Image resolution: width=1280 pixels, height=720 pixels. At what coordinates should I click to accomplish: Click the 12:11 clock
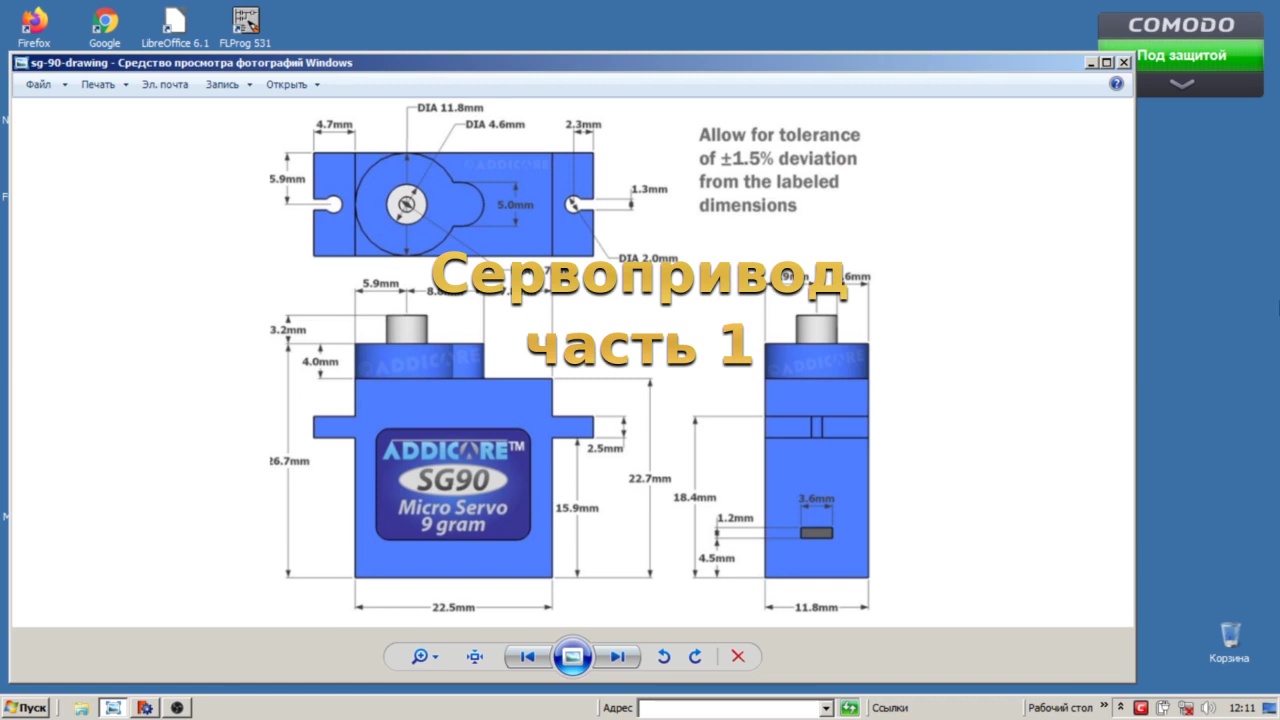point(1241,708)
